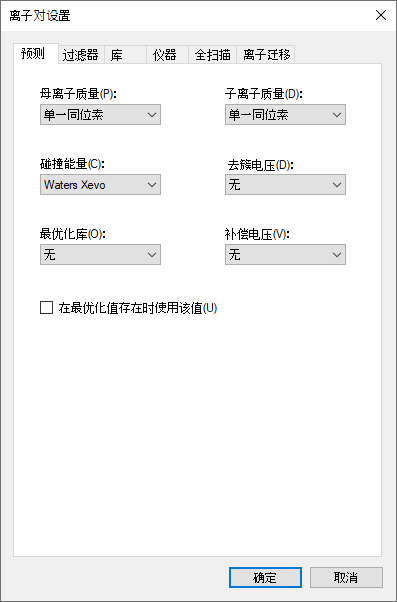Screen dimensions: 397x602
Task: Click the 补偿电压(V) label text
Action: click(x=257, y=234)
